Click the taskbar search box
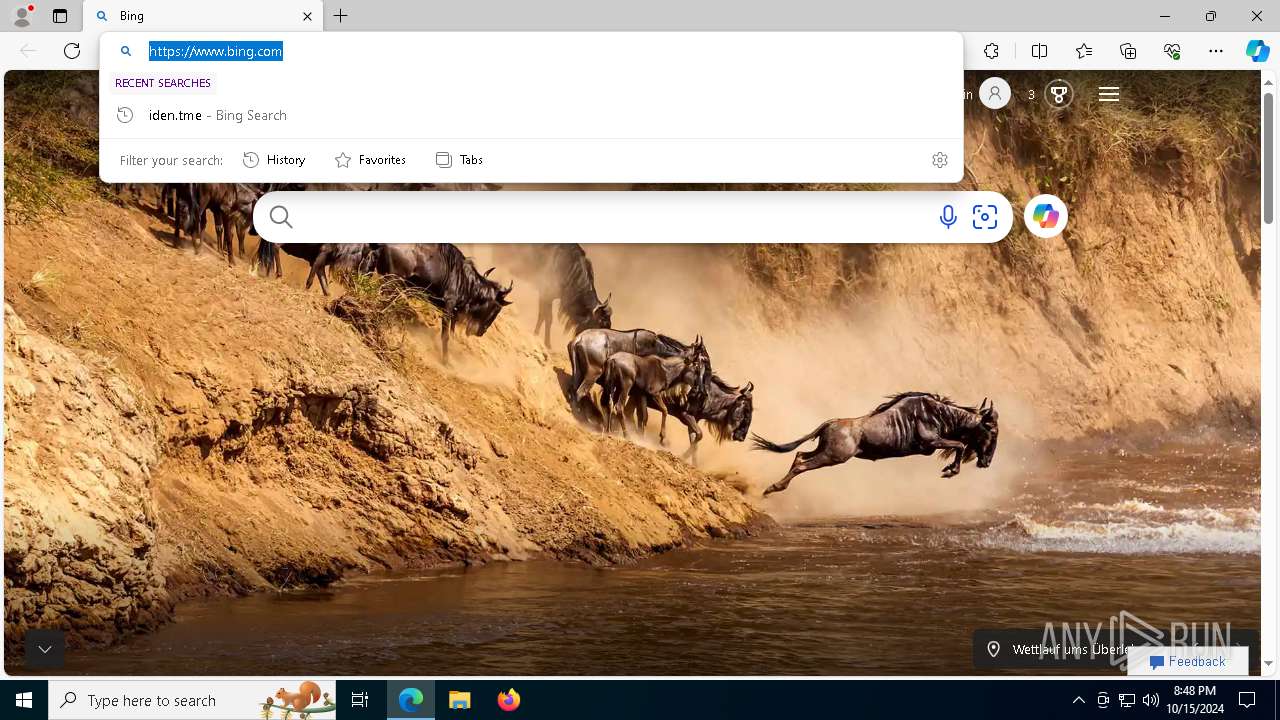The height and width of the screenshot is (720, 1280). (x=193, y=700)
